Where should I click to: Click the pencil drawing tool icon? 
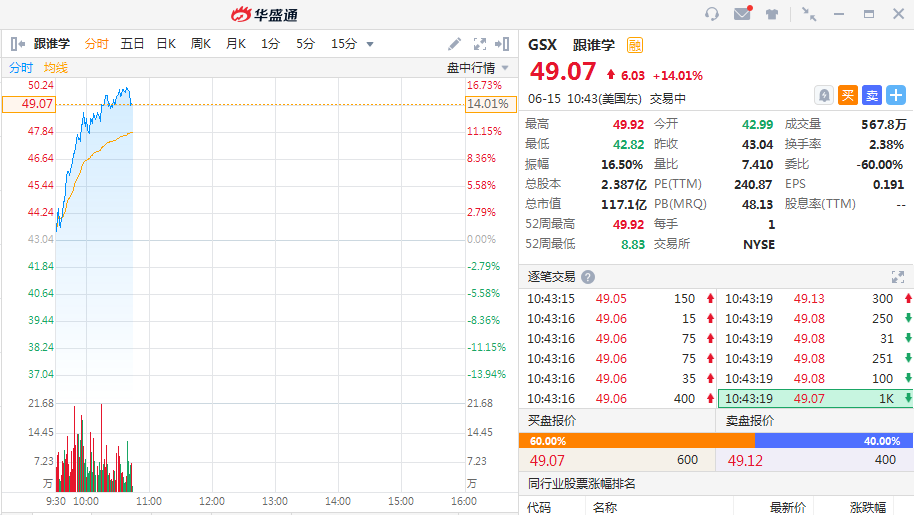pos(454,44)
